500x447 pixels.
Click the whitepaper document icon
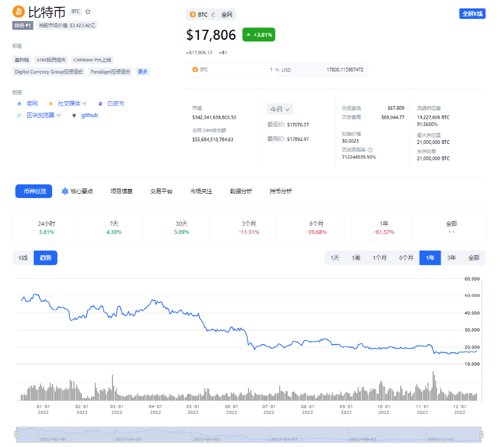[x=100, y=104]
